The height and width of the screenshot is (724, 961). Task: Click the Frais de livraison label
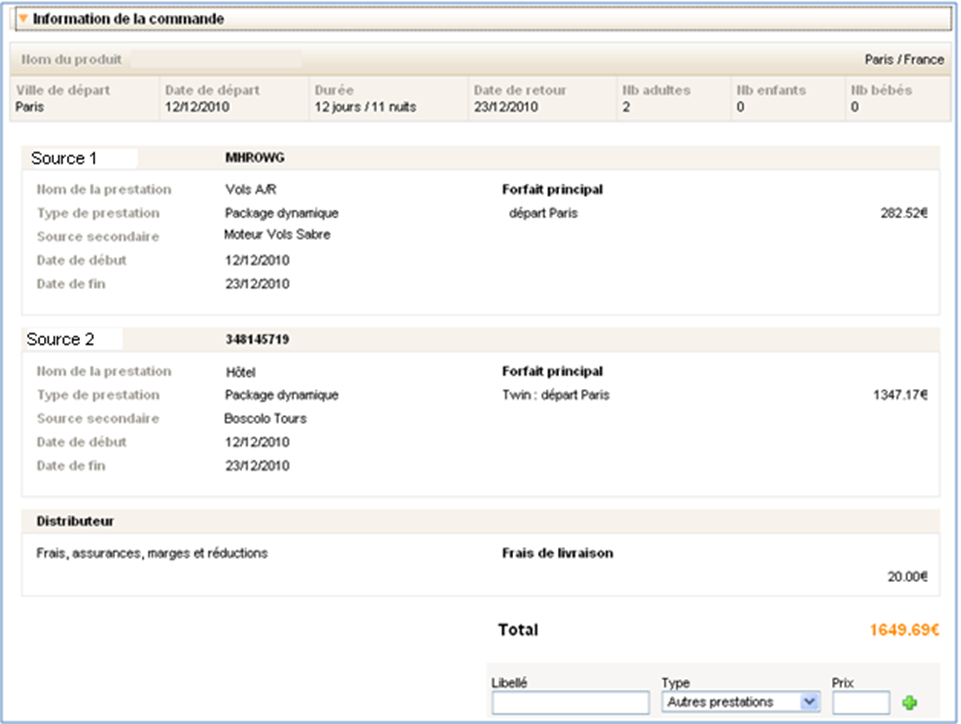coord(557,553)
